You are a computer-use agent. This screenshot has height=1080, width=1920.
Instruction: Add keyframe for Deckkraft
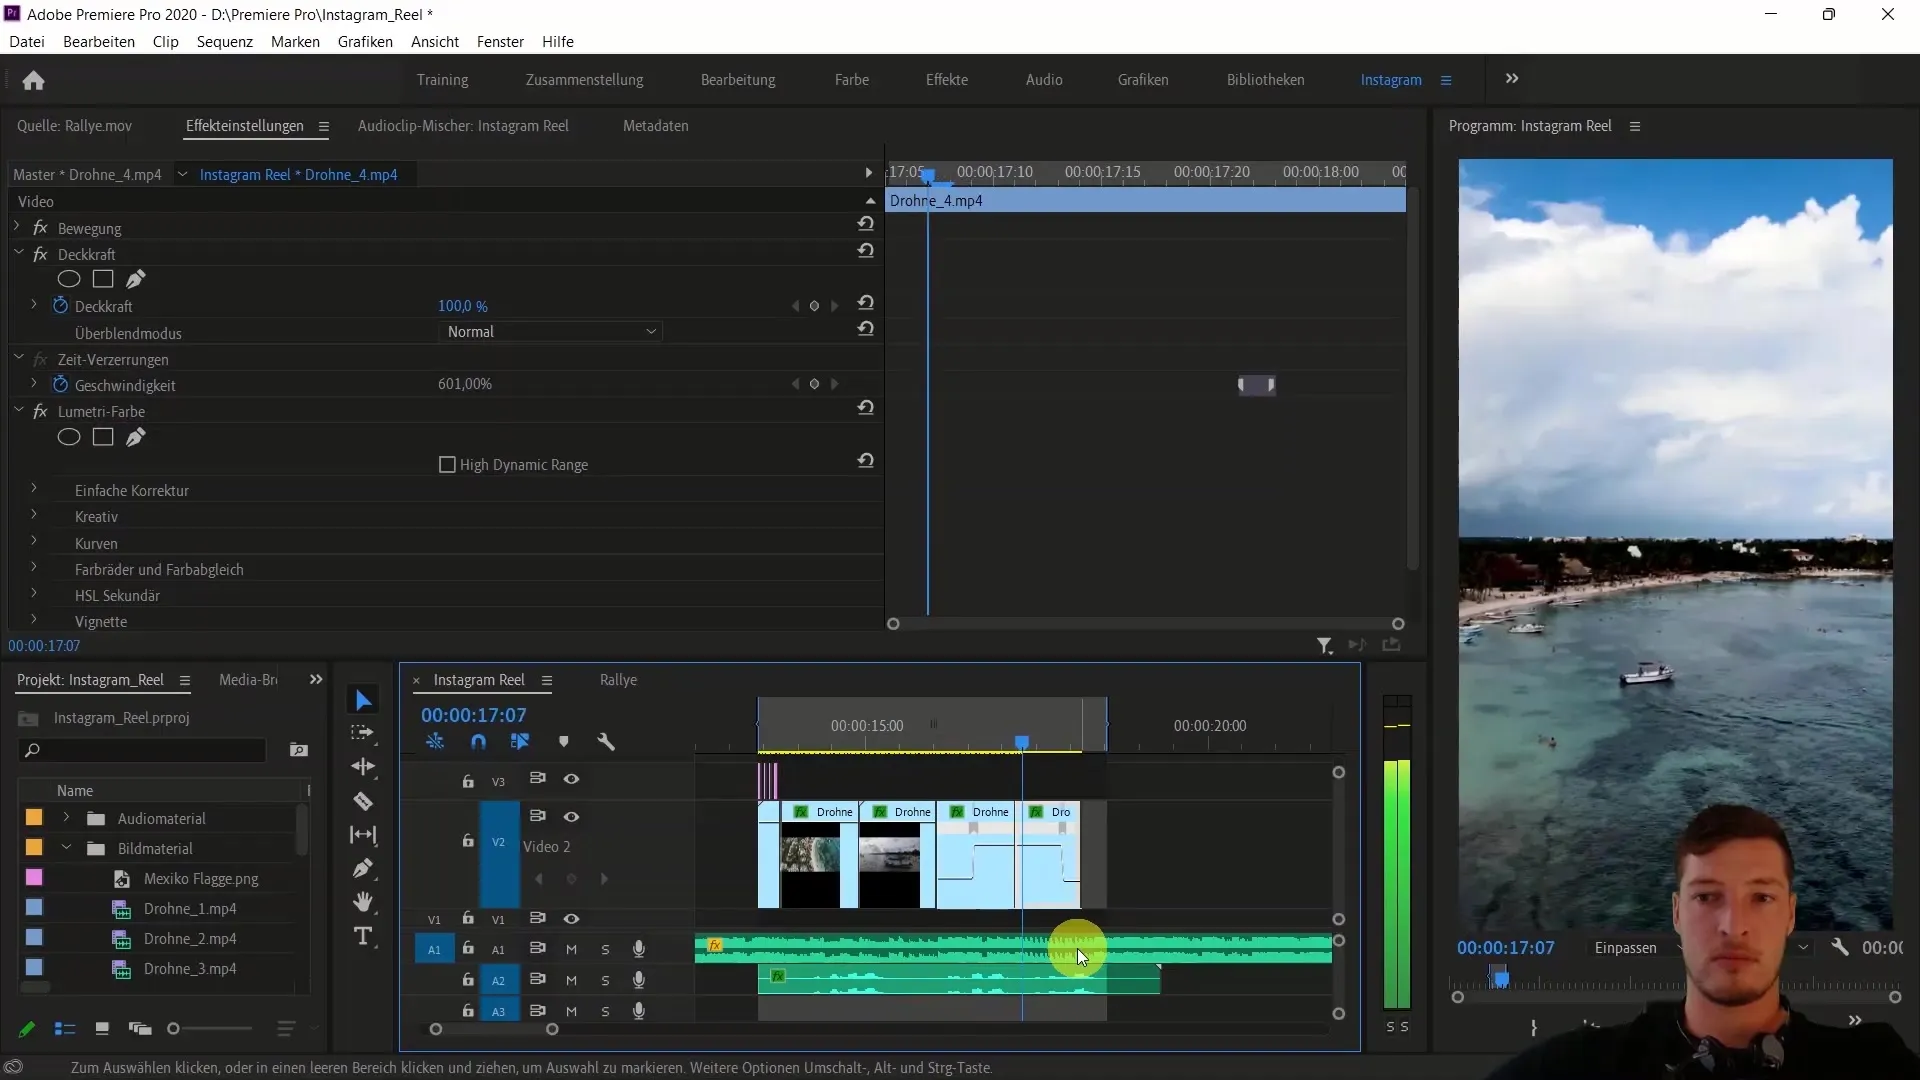814,306
